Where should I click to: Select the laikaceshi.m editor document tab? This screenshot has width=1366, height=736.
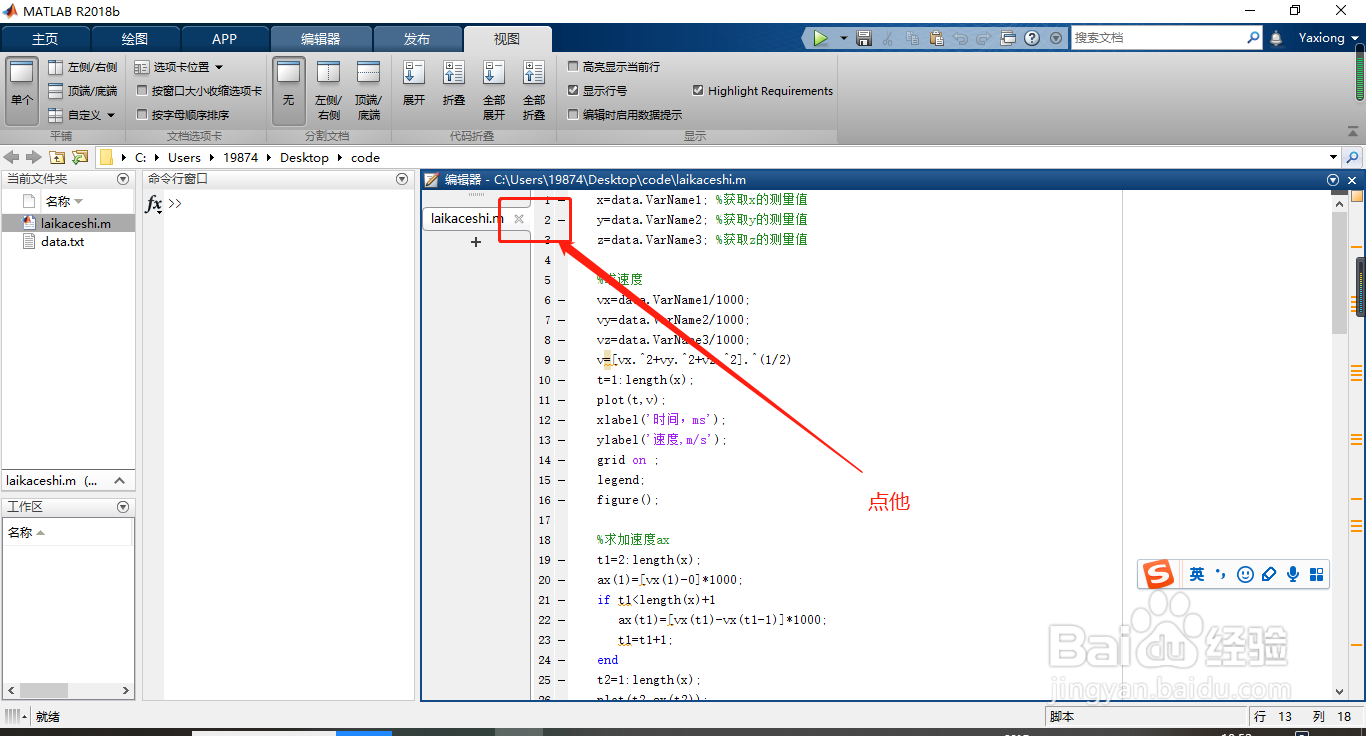point(467,218)
